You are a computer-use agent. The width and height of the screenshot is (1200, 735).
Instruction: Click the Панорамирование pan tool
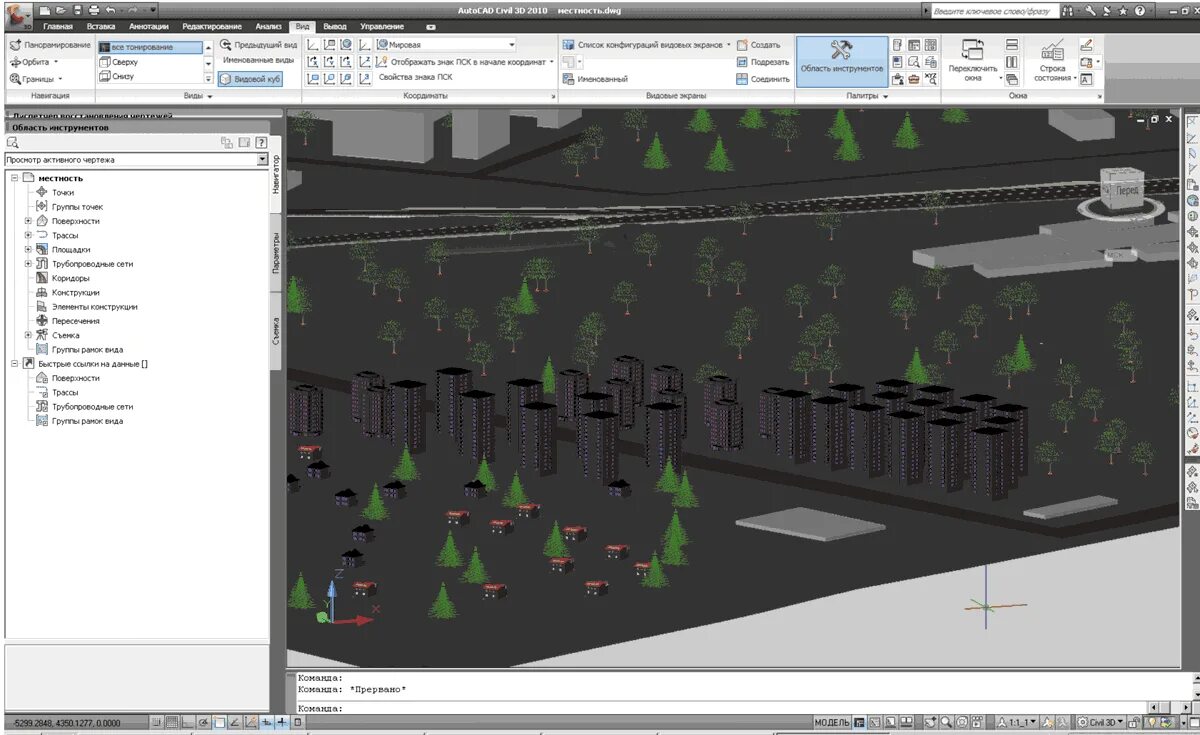[x=49, y=45]
